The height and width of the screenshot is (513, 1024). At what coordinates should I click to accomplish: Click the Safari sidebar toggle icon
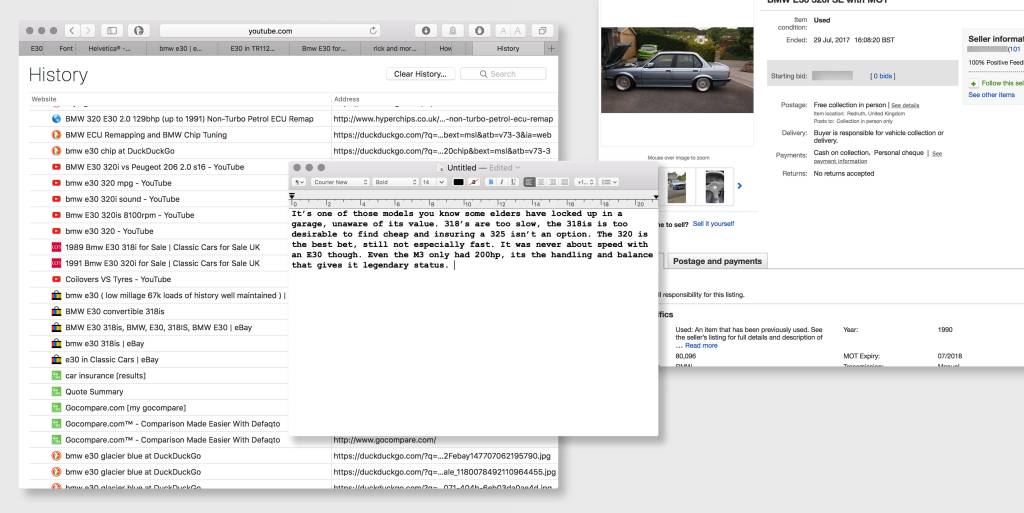coord(111,31)
